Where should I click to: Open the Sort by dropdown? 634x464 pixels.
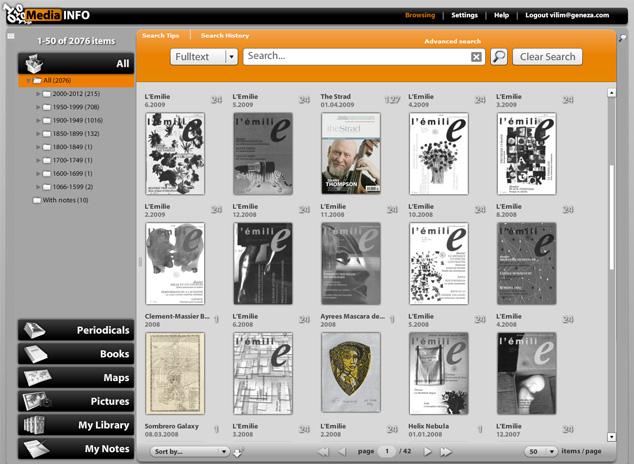click(190, 451)
